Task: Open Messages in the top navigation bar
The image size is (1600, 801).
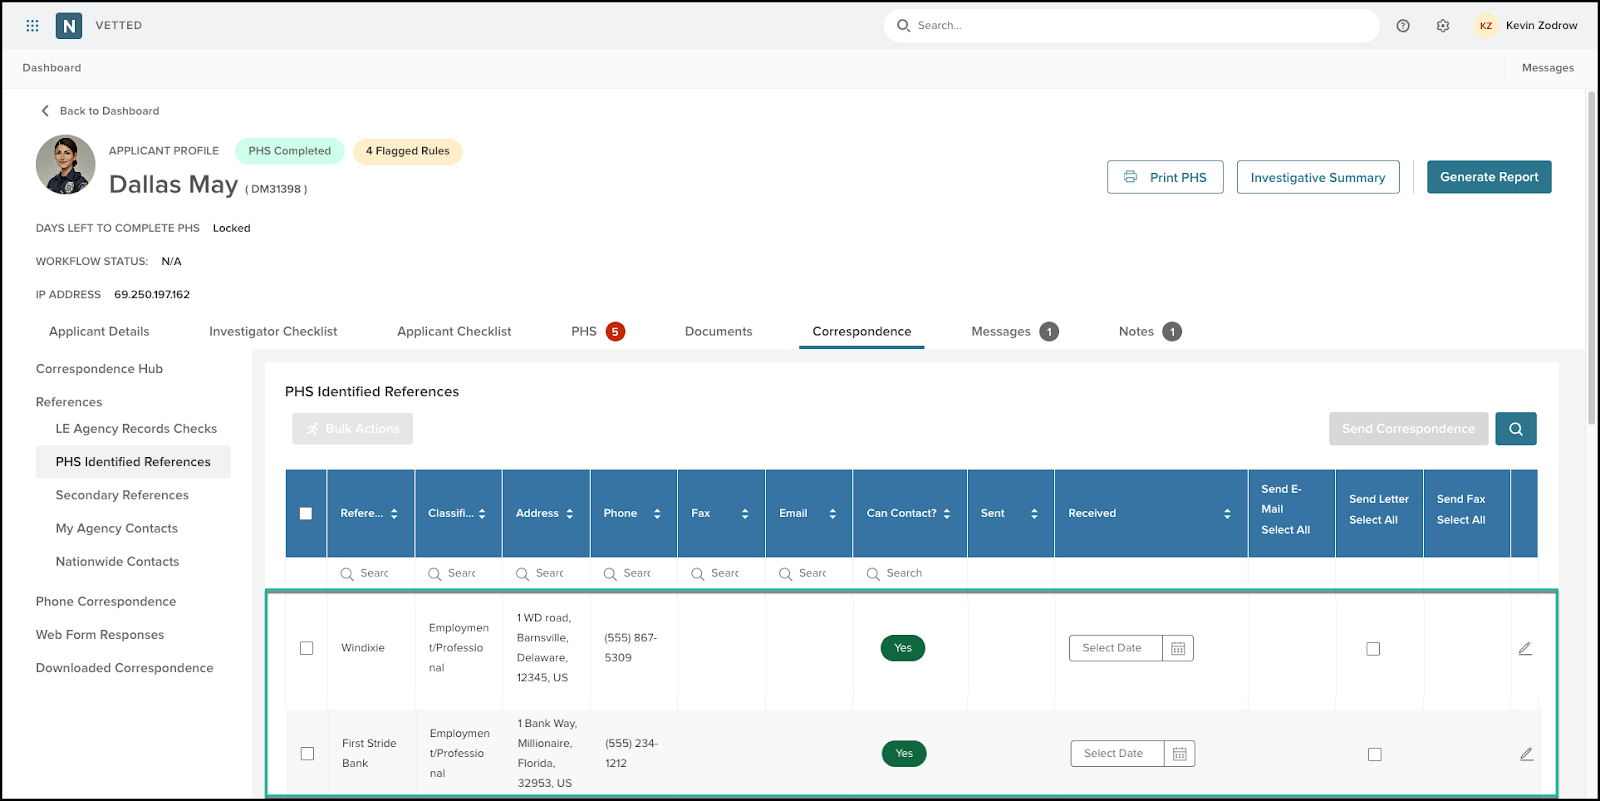Action: [x=1547, y=68]
